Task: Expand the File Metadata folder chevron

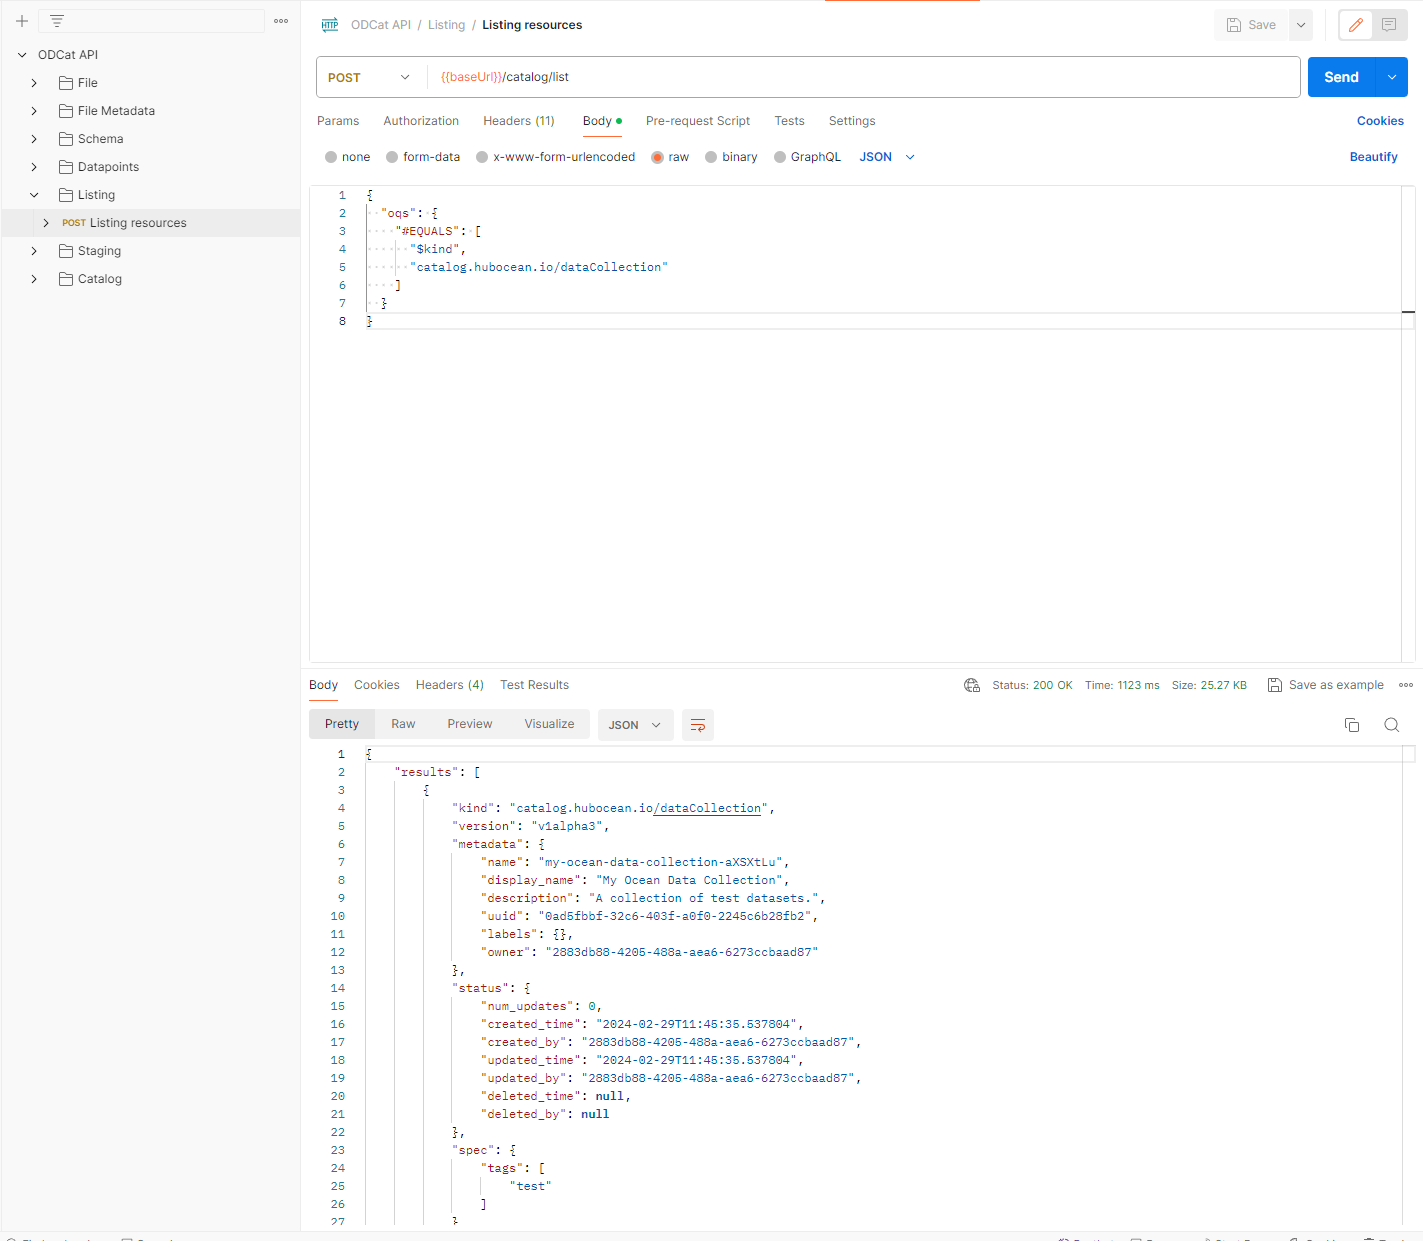Action: pyautogui.click(x=34, y=111)
